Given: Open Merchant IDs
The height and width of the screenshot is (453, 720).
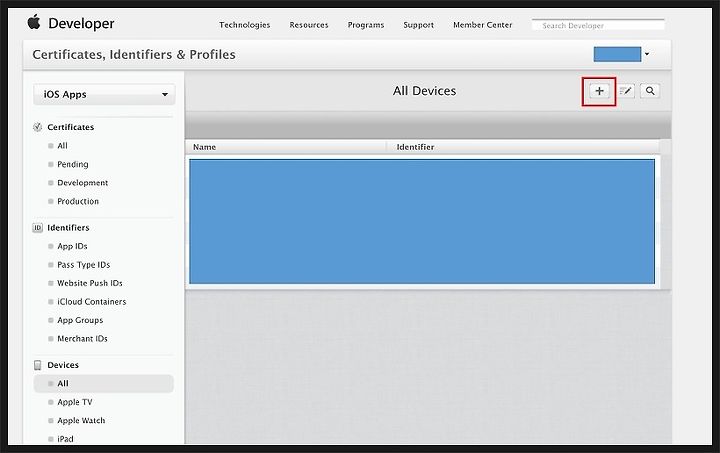Looking at the screenshot, I should (82, 338).
